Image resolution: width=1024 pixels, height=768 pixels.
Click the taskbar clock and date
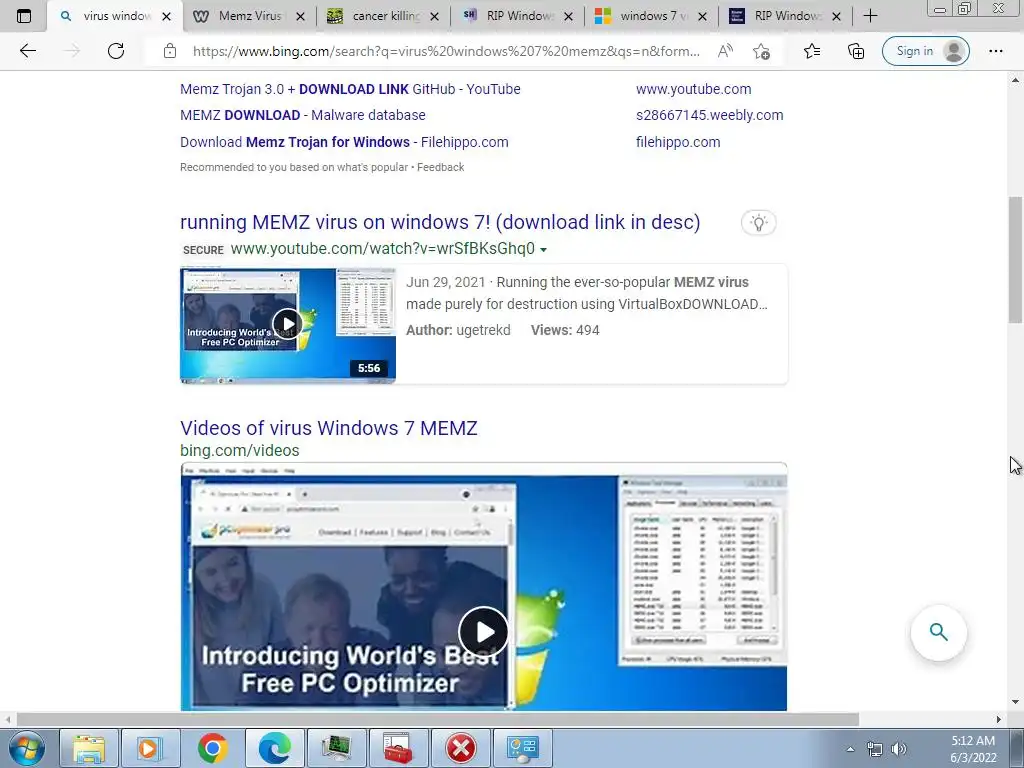[973, 749]
